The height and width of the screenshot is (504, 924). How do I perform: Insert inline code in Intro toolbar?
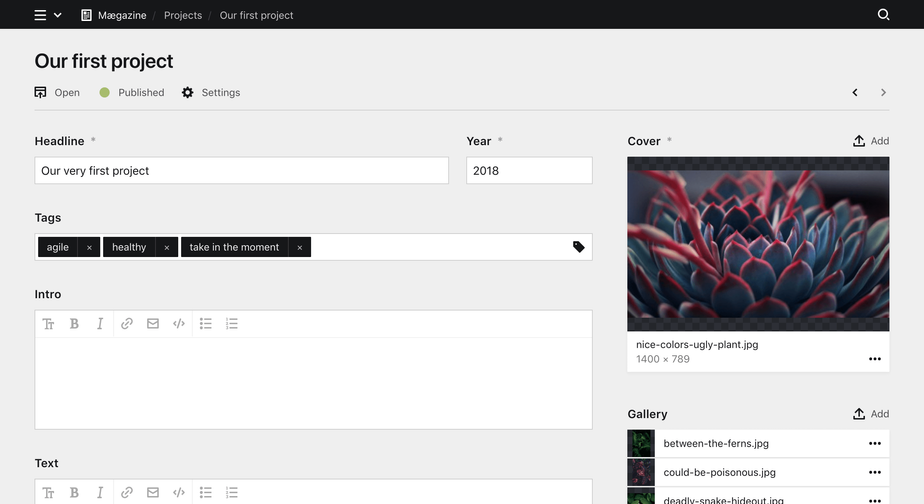(x=179, y=324)
